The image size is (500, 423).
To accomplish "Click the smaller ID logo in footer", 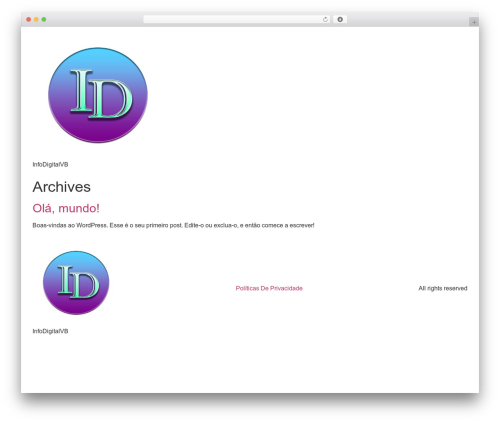I will point(76,283).
